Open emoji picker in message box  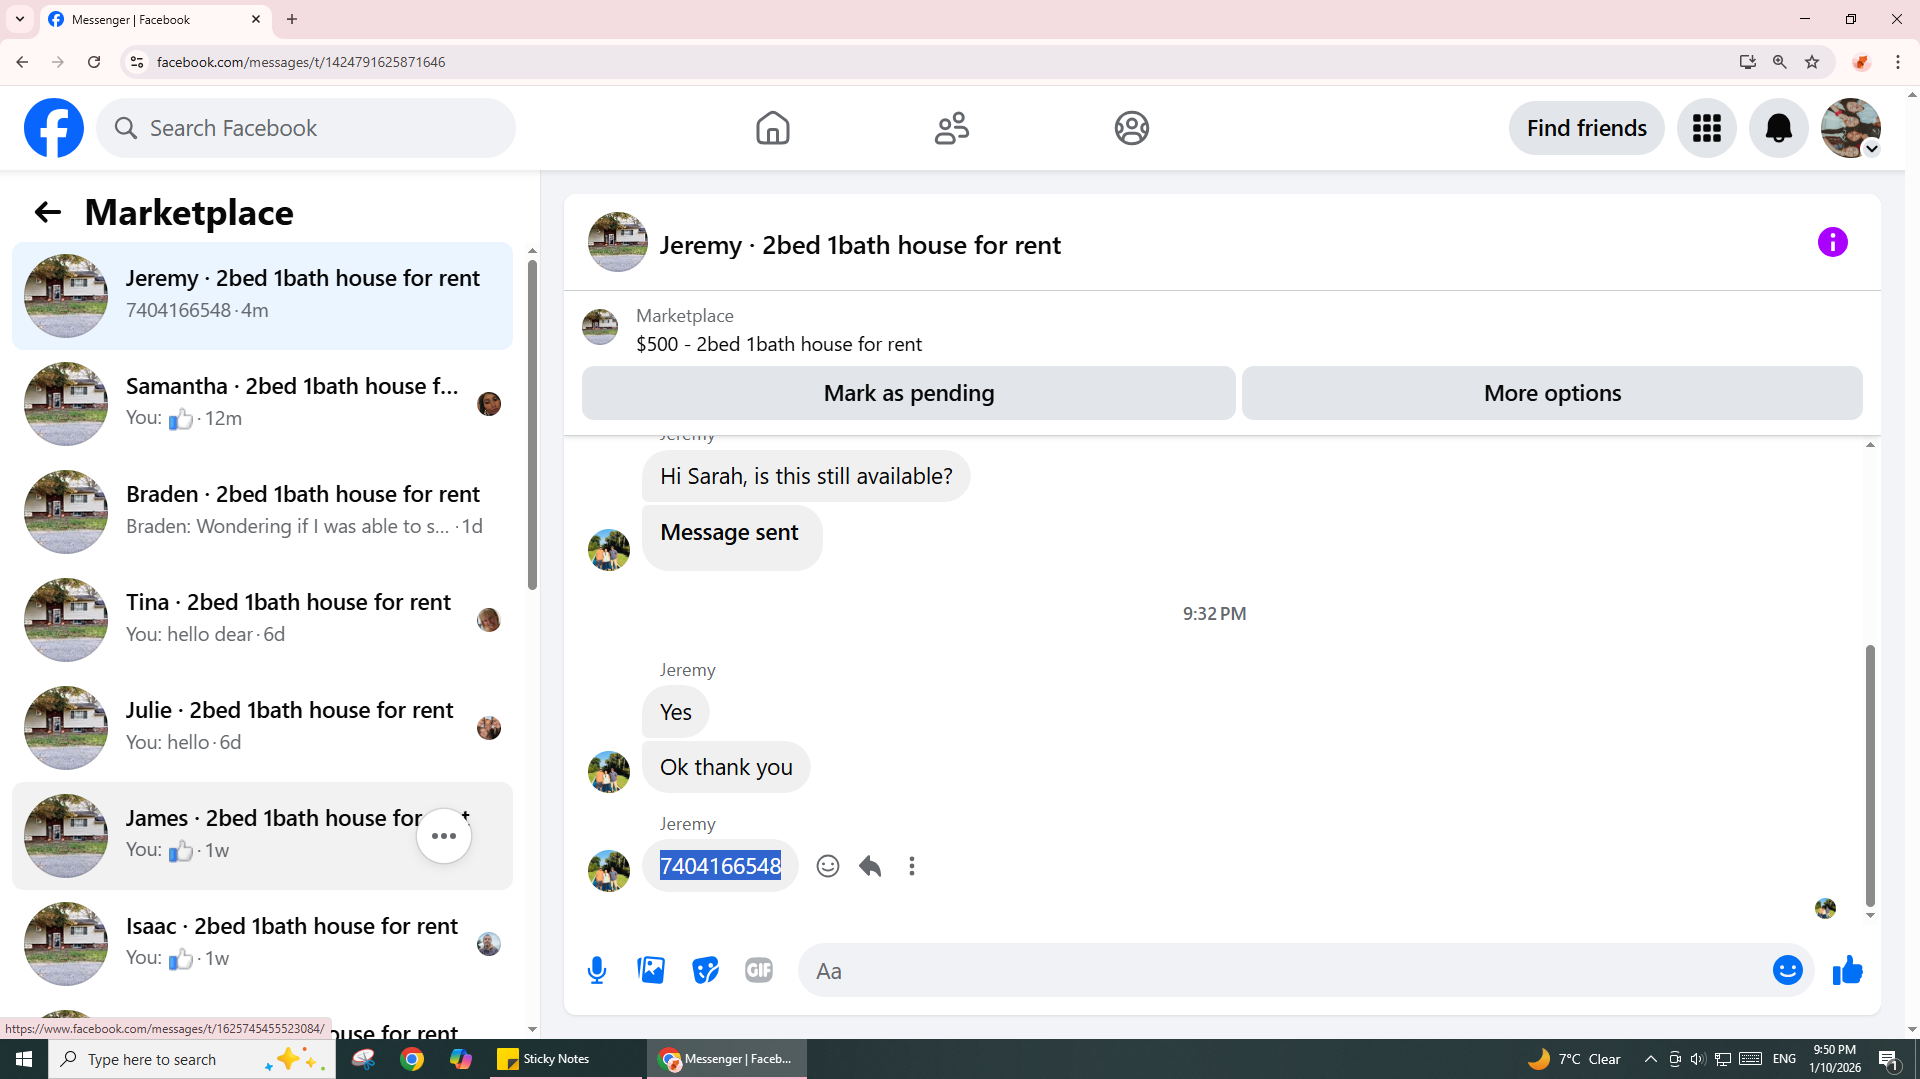[x=1788, y=970]
